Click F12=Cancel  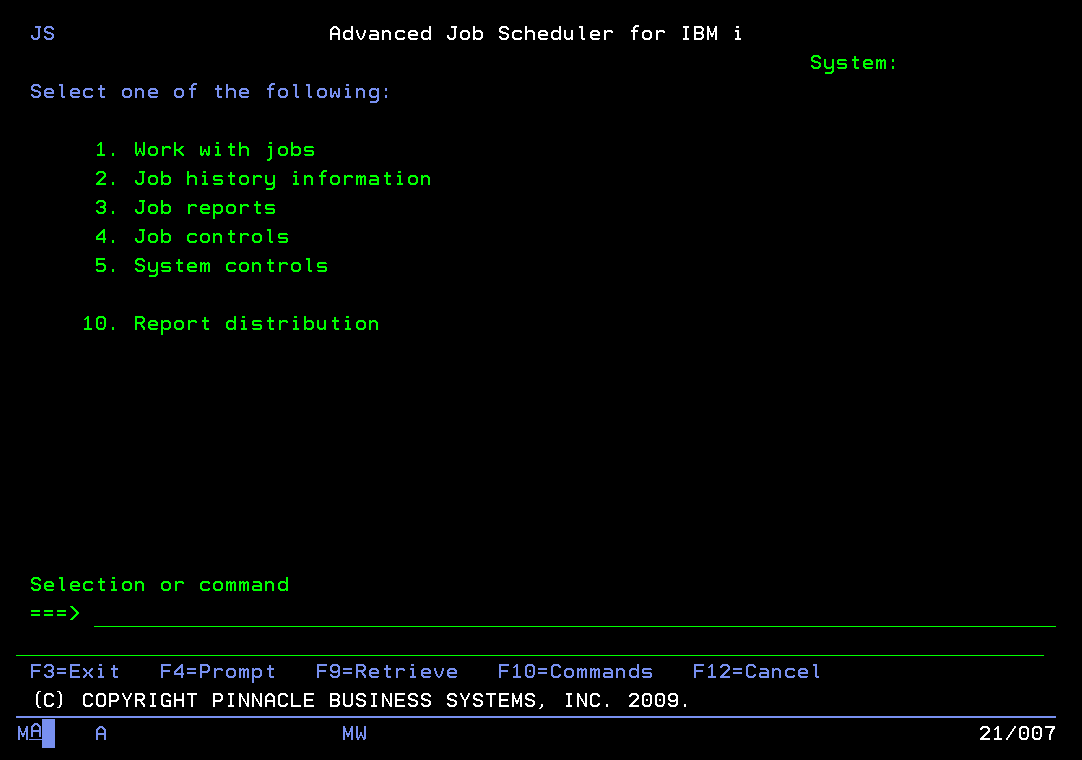756,671
